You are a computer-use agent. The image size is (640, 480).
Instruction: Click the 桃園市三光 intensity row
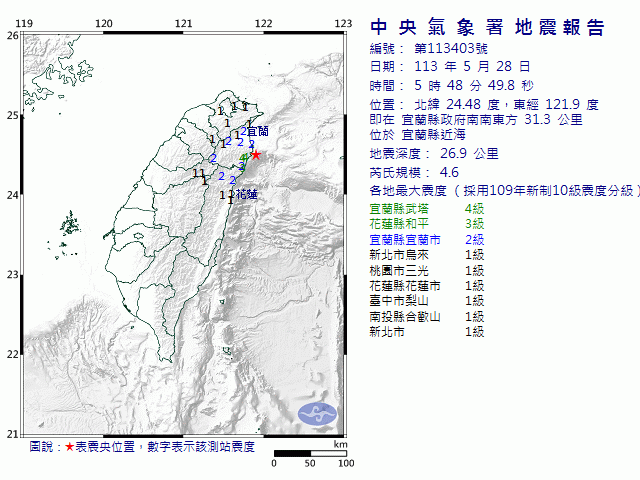(x=427, y=271)
